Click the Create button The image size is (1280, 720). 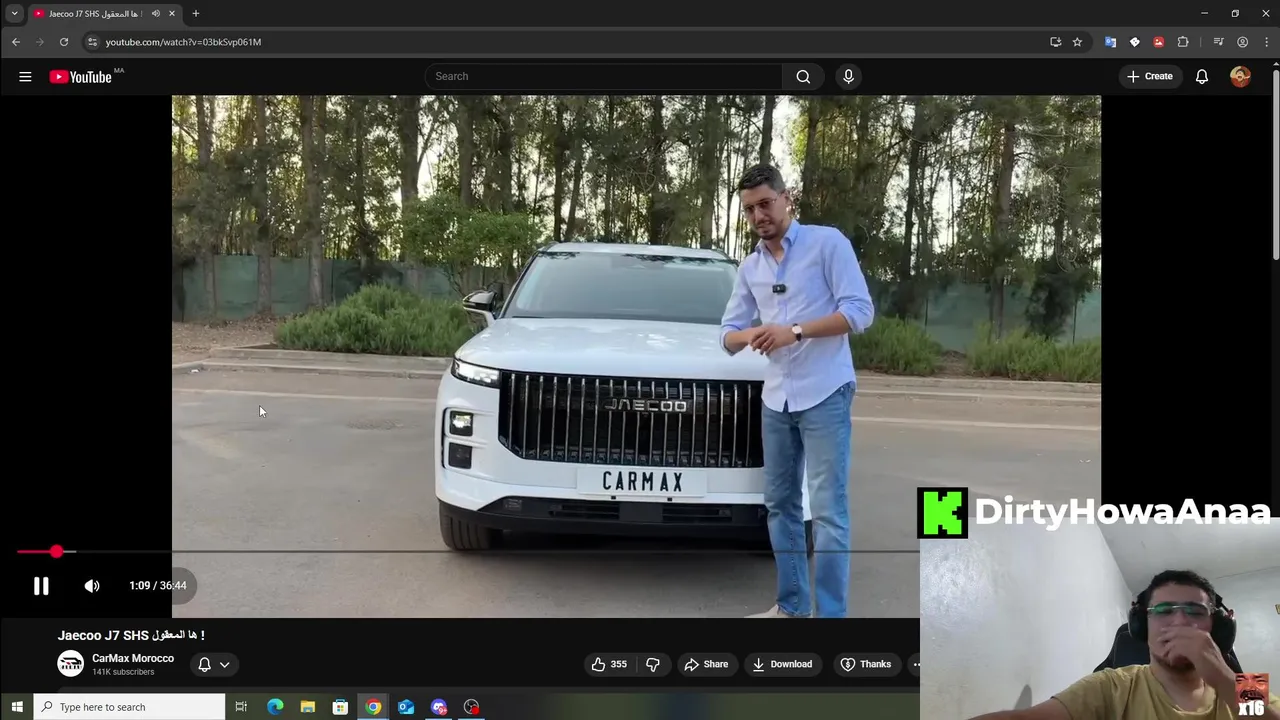pyautogui.click(x=1150, y=76)
